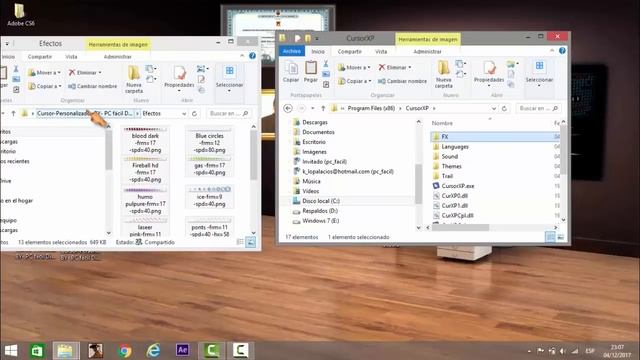Open Google Chrome from taskbar
640x360 pixels.
coord(124,350)
